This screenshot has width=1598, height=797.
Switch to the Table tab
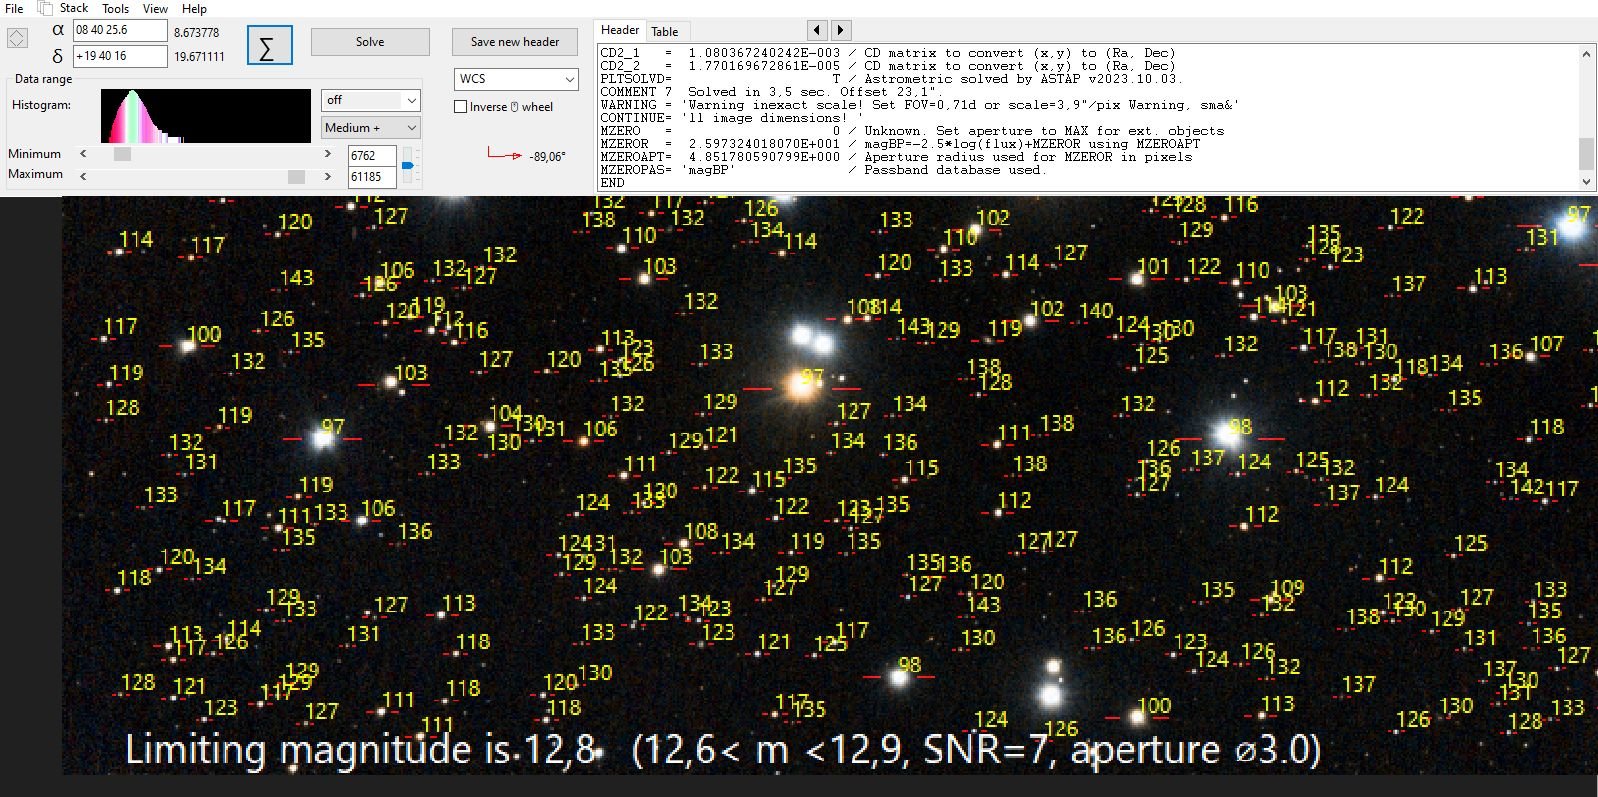664,31
